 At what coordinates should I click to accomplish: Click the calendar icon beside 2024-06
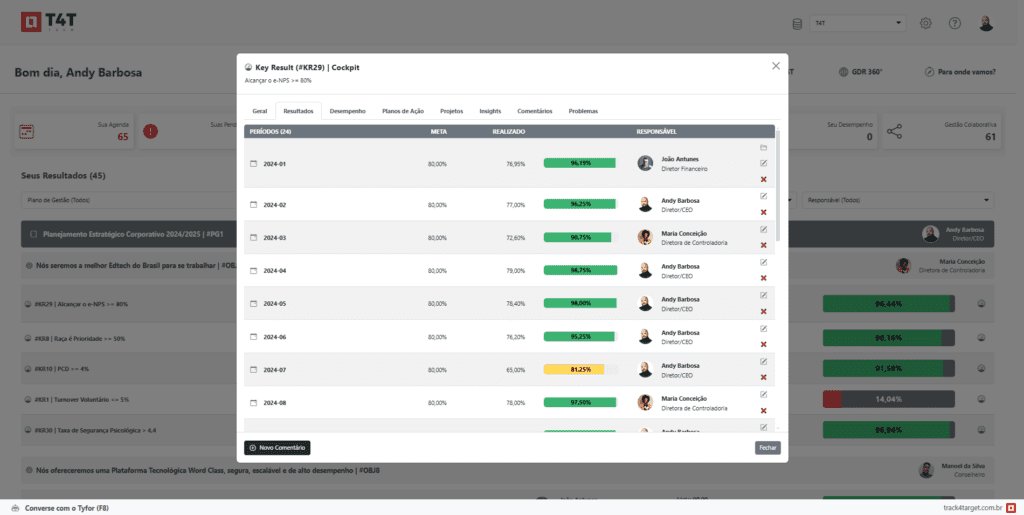pos(253,337)
